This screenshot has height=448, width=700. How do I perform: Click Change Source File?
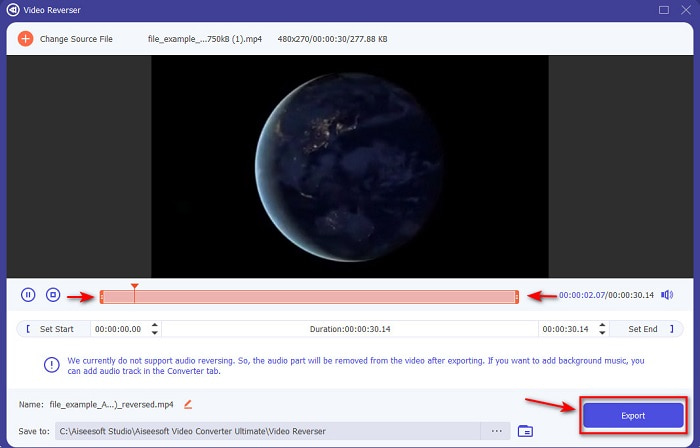tap(76, 39)
